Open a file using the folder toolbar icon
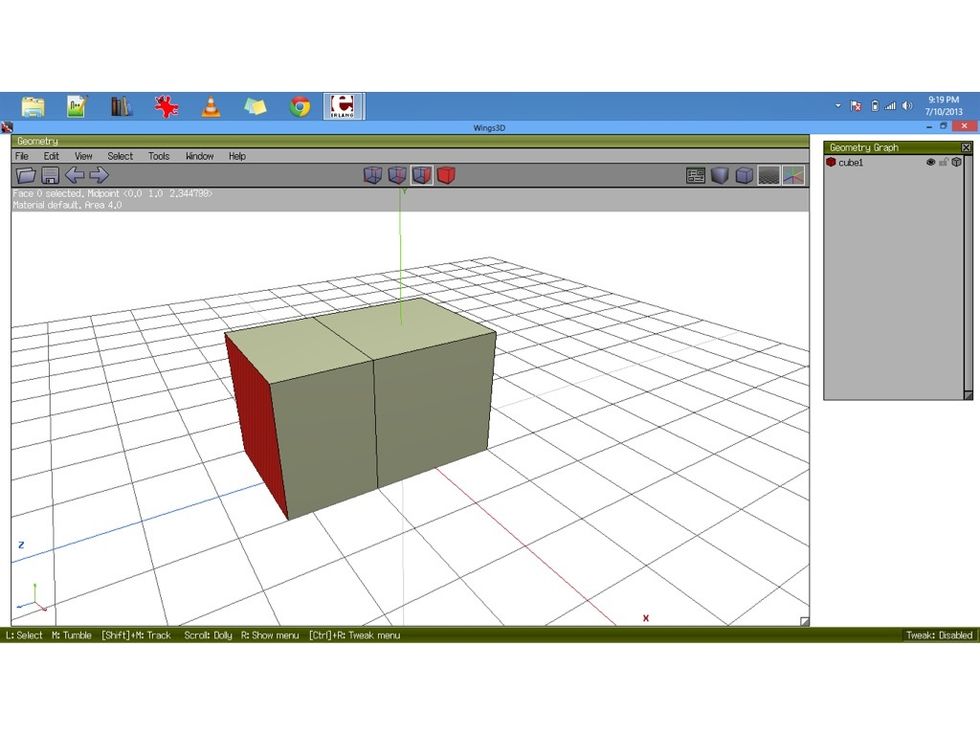The image size is (980, 735). tap(28, 174)
